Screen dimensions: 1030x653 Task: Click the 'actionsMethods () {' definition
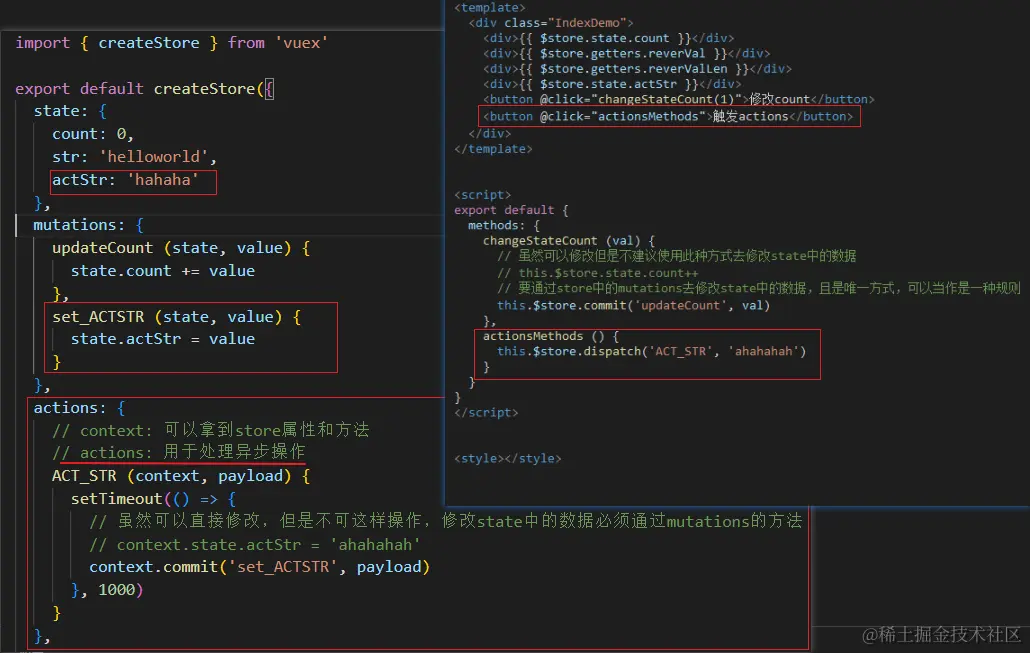(550, 336)
